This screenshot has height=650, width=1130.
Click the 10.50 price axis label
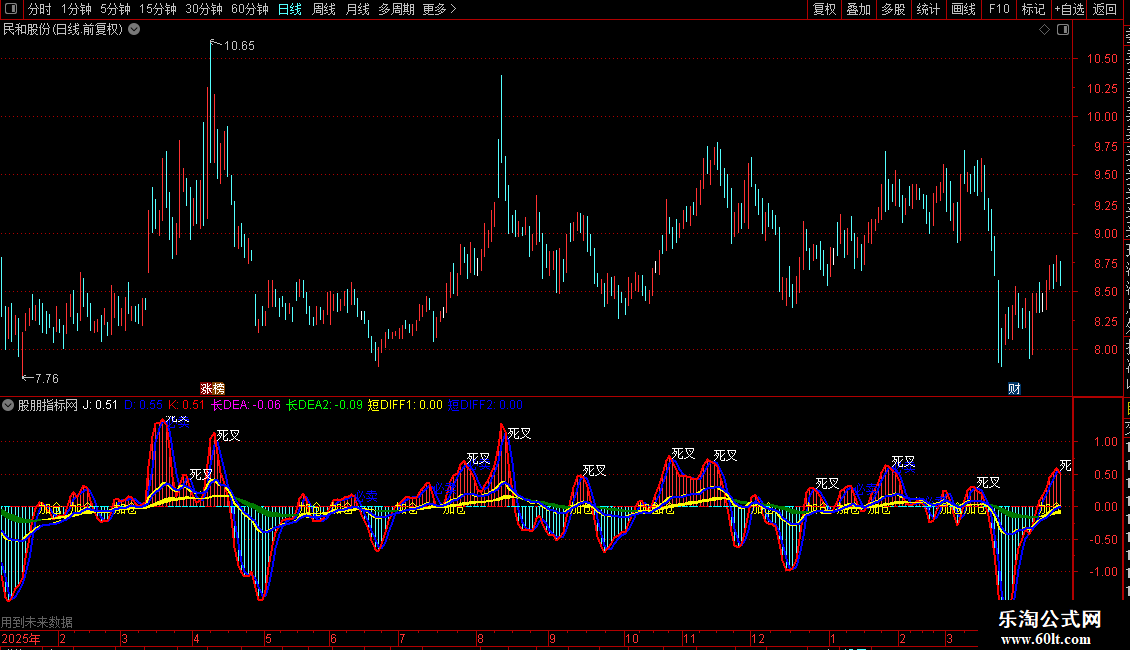(x=1102, y=59)
